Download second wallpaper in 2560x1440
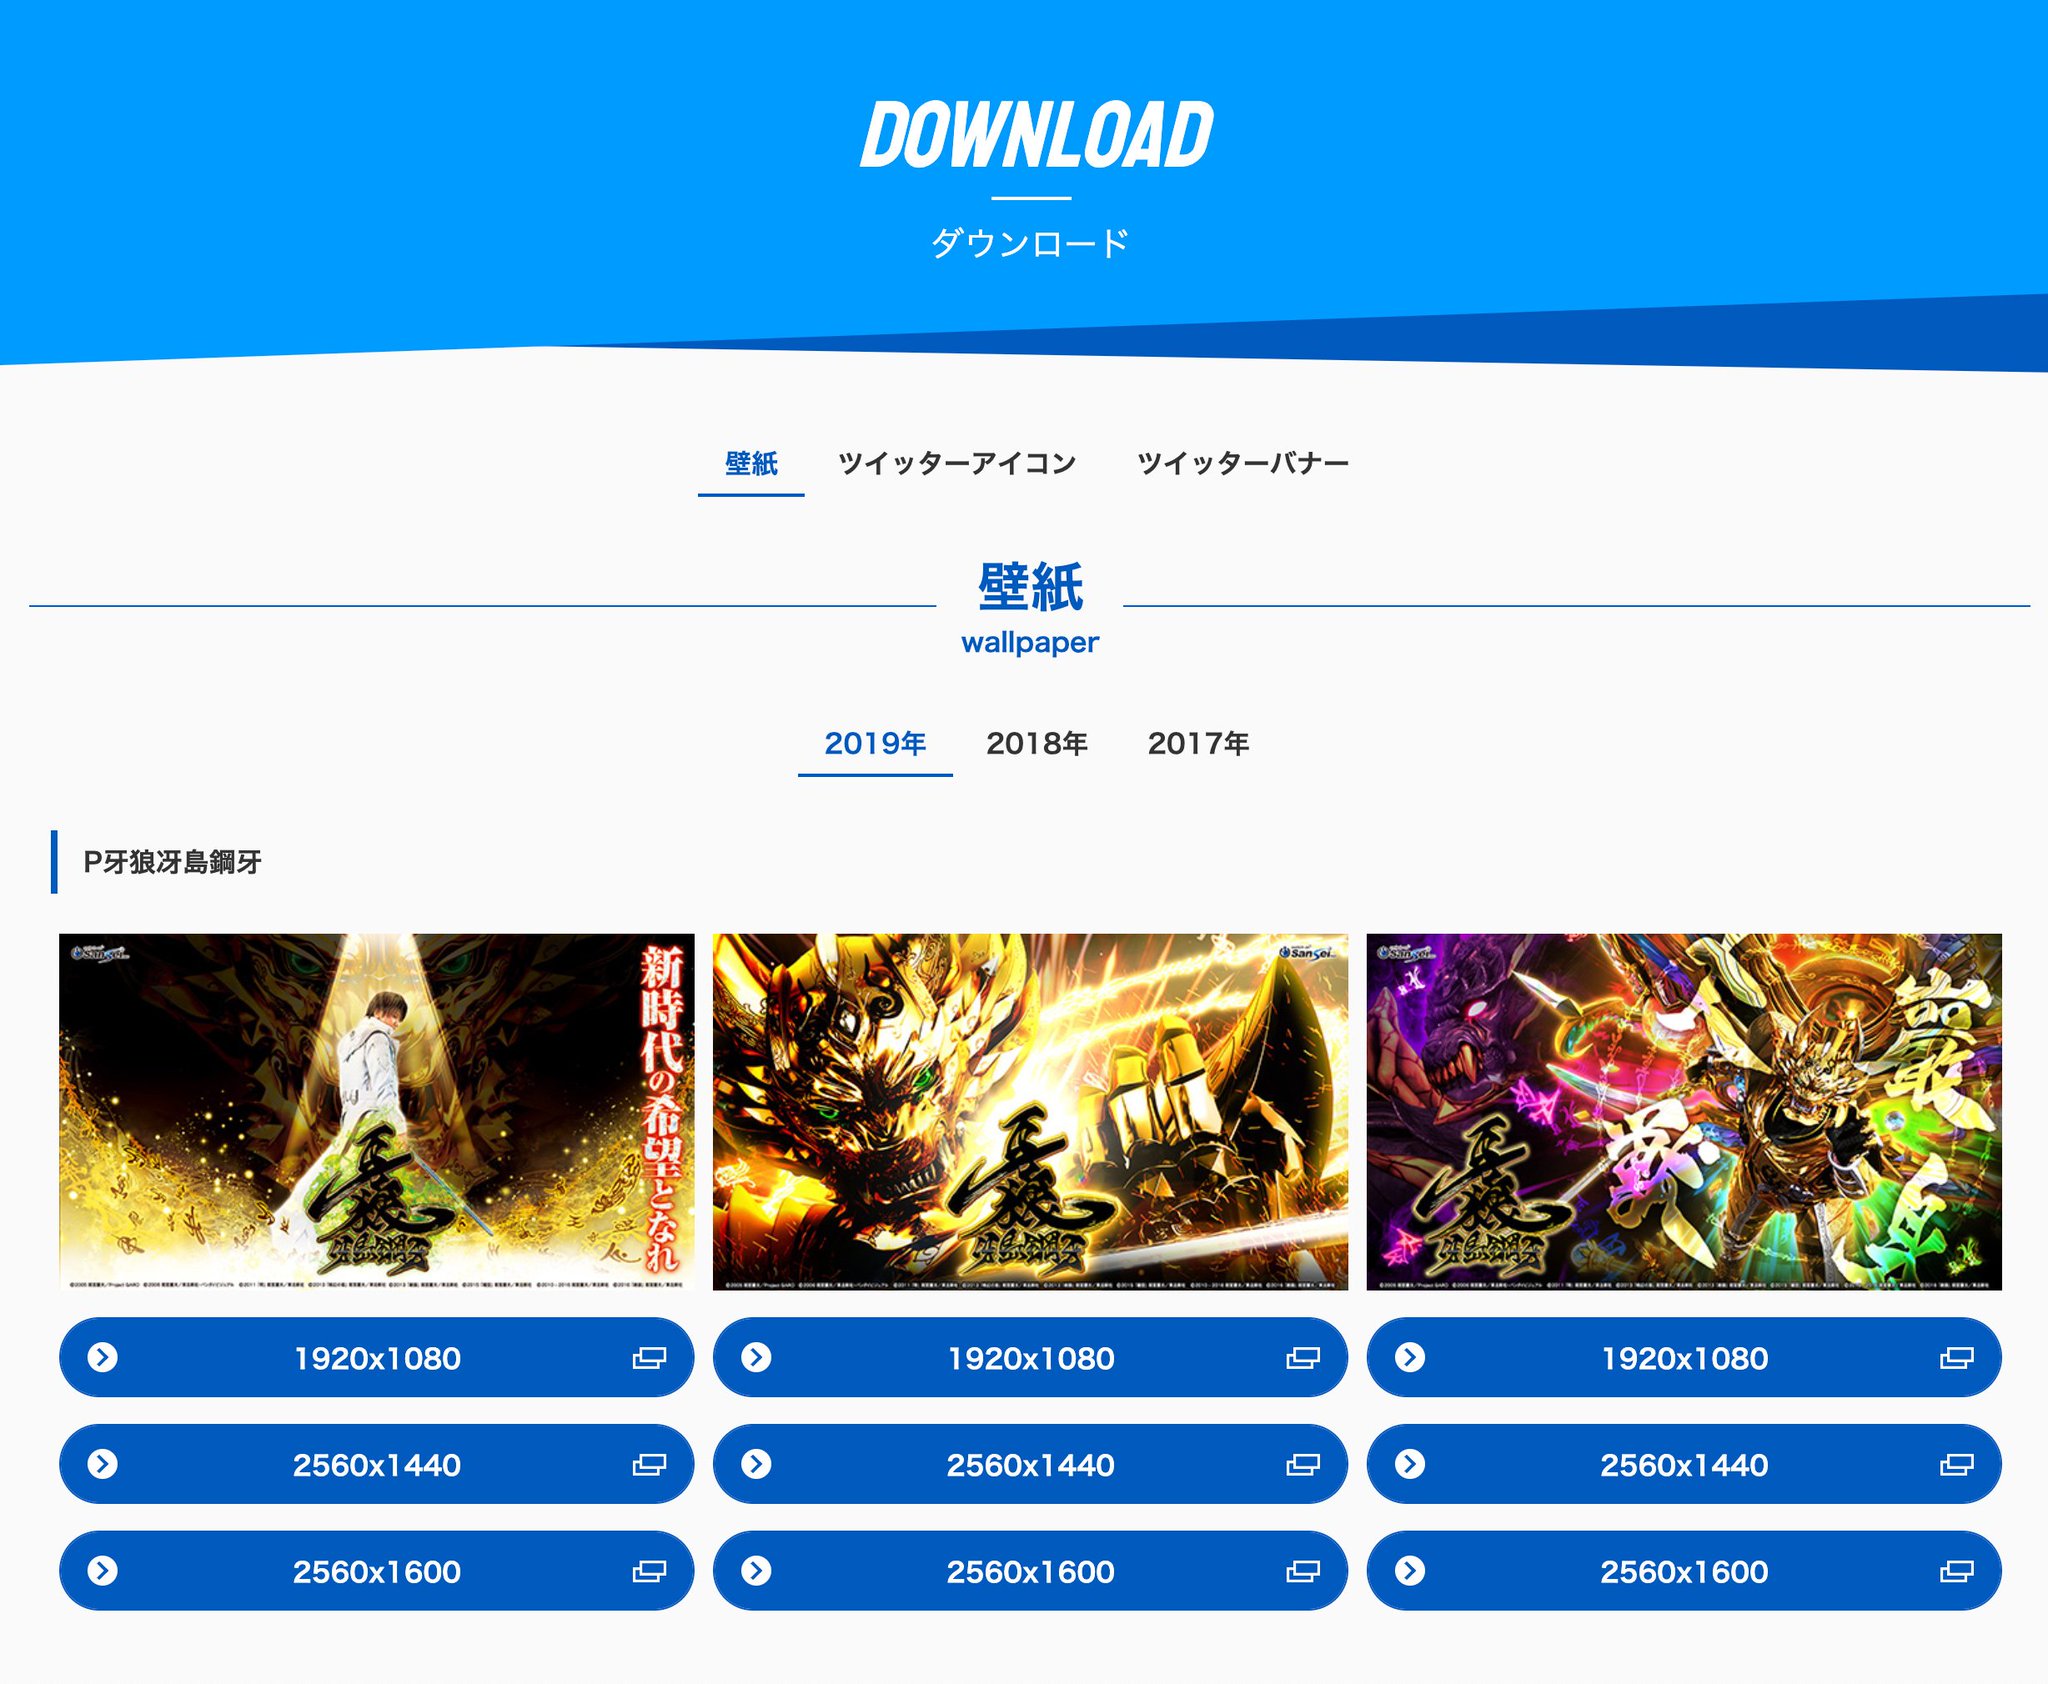 pos(1030,1465)
